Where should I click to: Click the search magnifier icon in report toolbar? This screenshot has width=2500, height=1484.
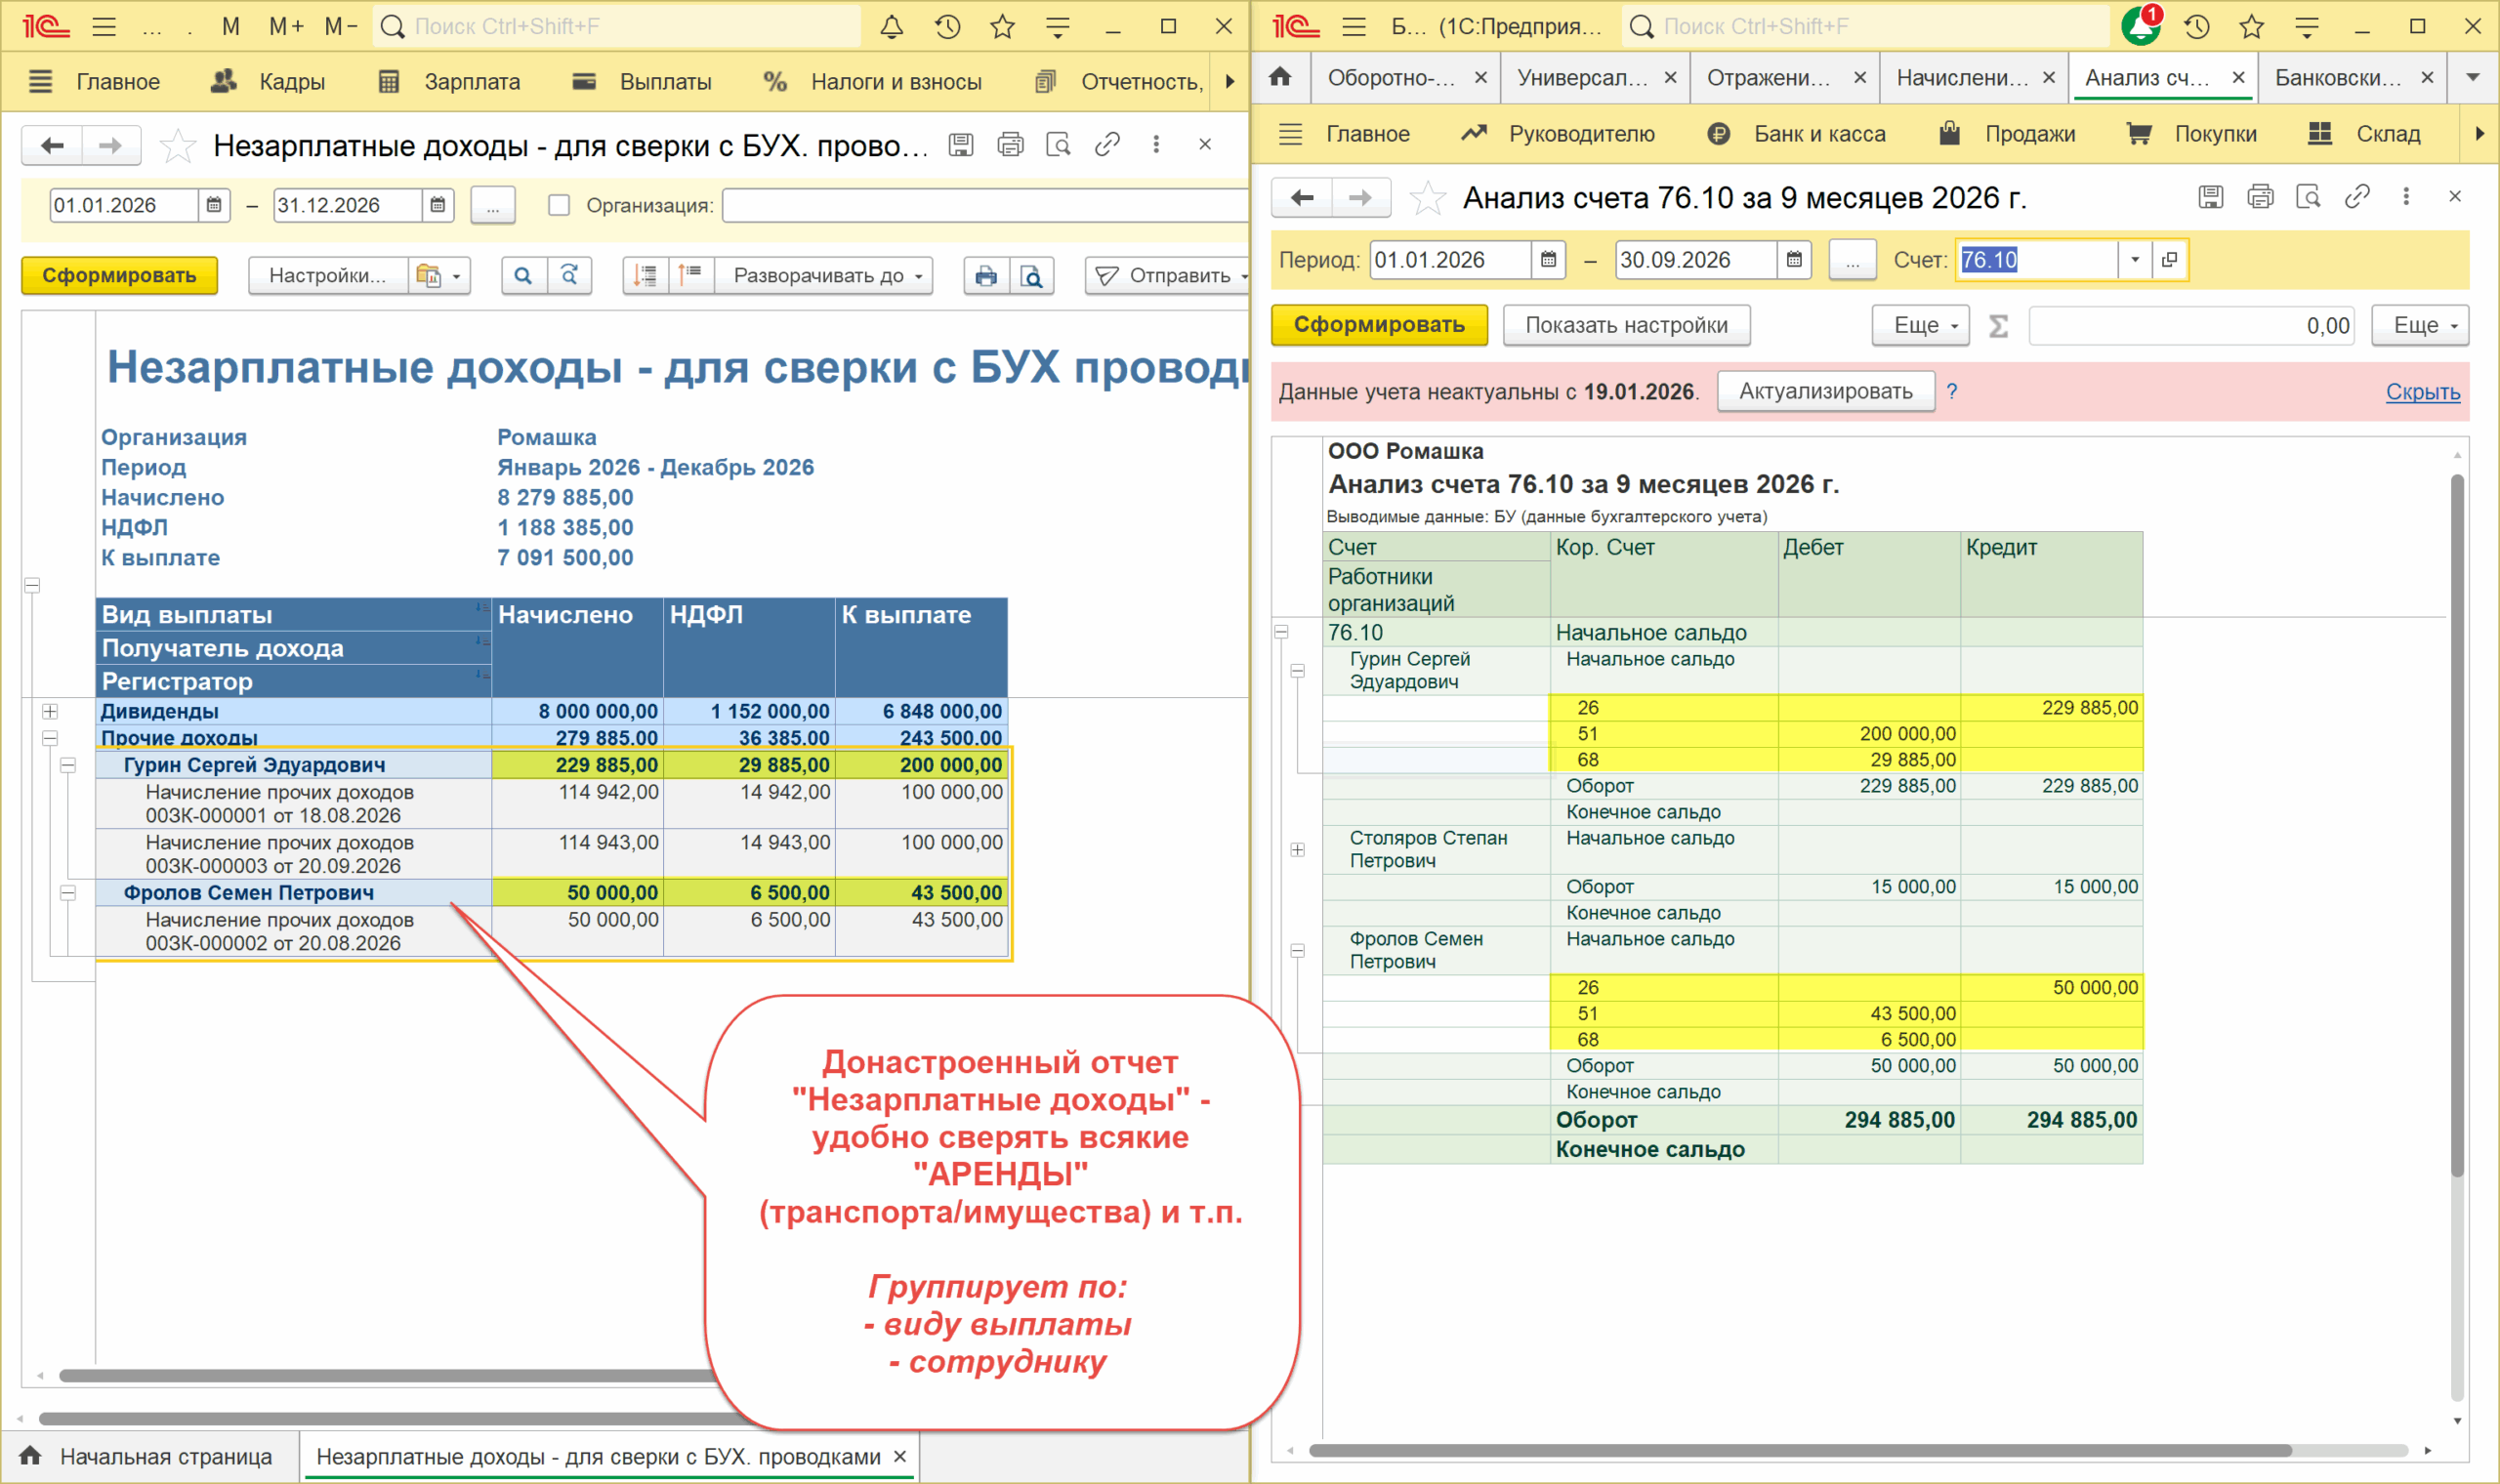523,275
